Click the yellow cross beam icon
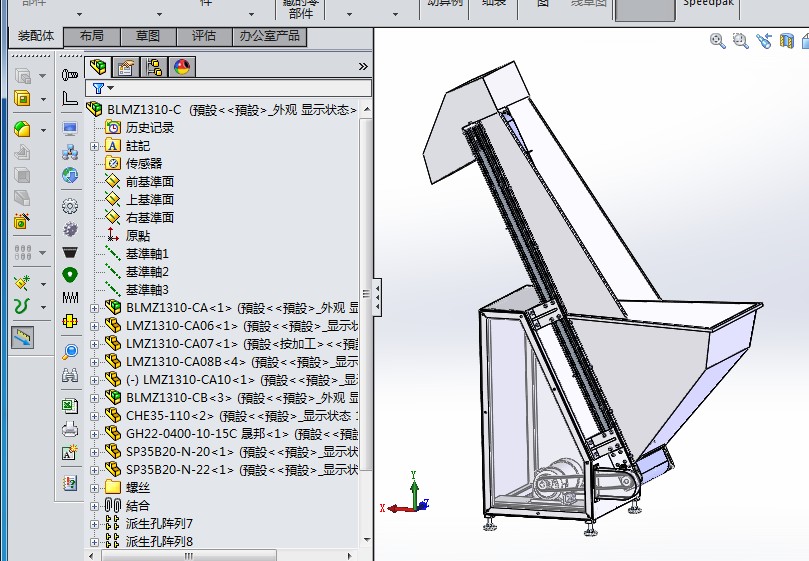Viewport: 809px width, 561px height. tap(70, 321)
